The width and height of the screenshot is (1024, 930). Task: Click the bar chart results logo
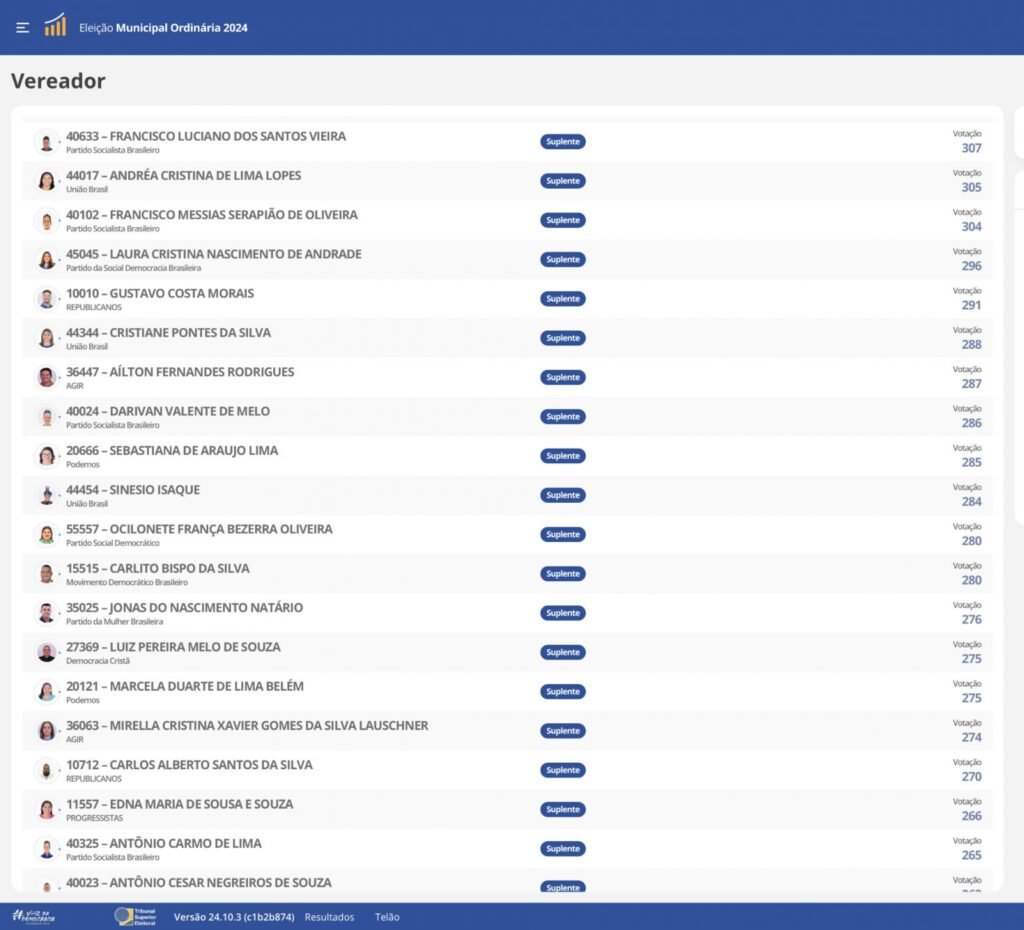click(55, 26)
